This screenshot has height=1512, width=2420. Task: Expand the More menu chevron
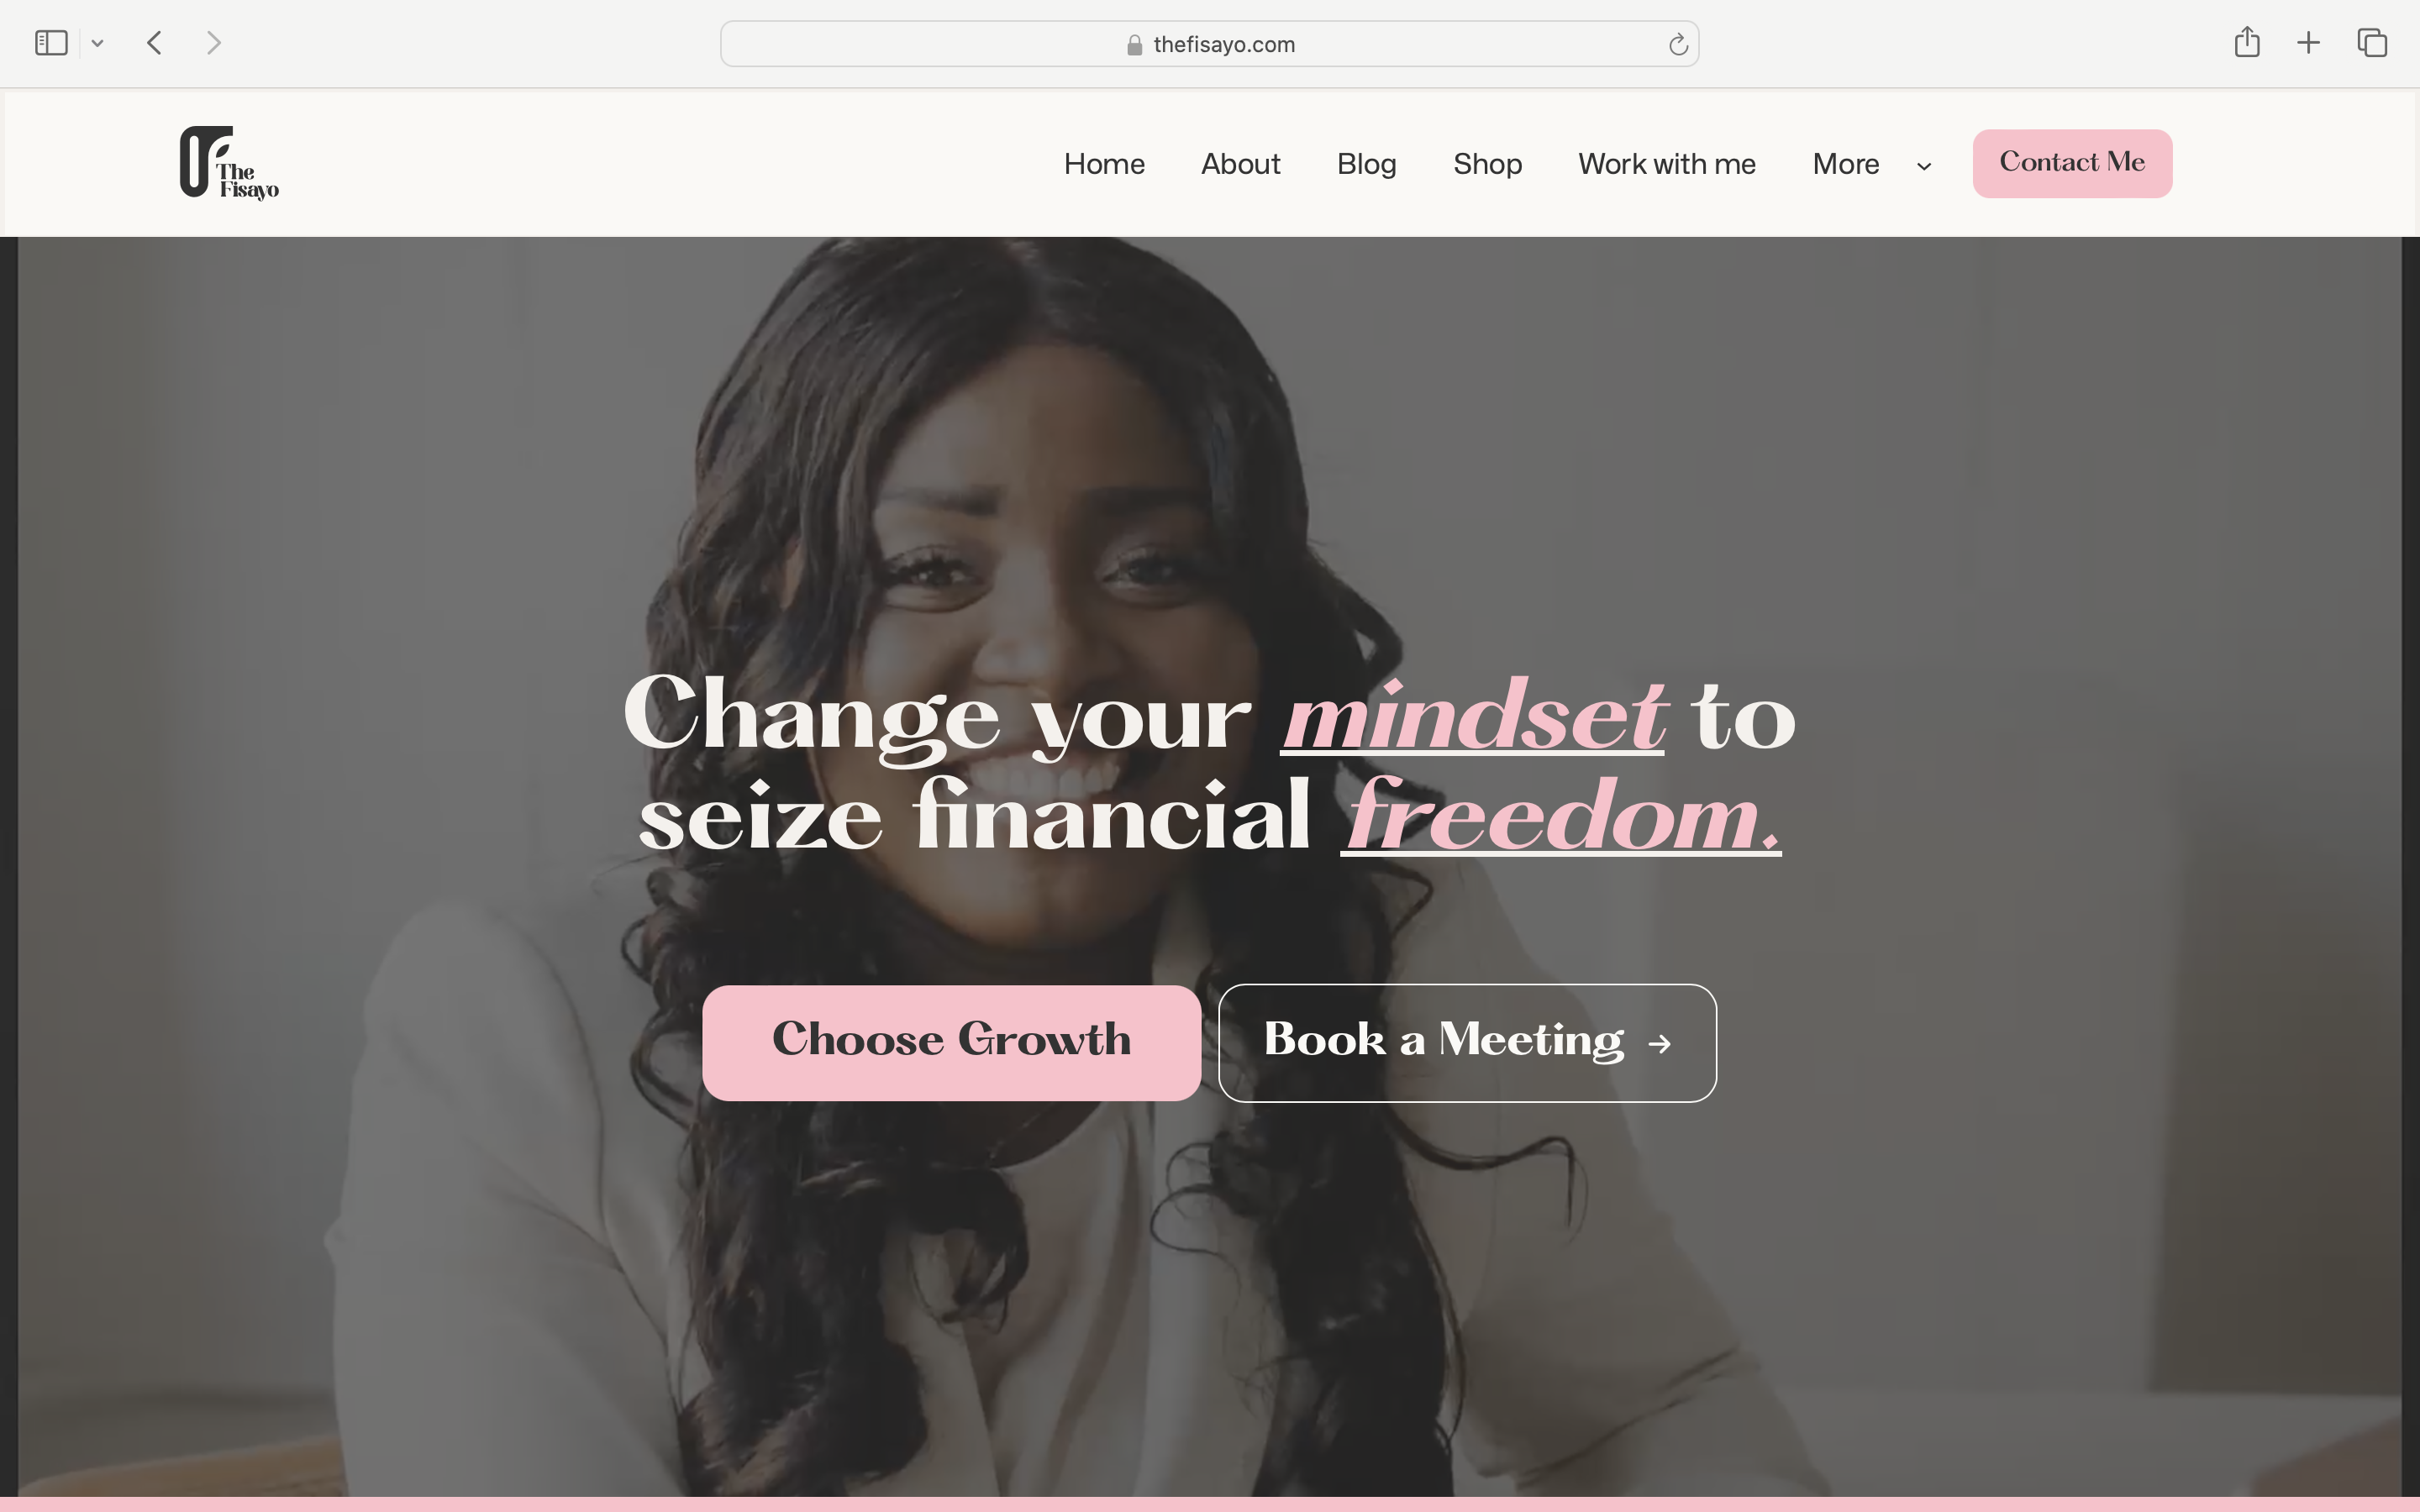(x=1923, y=167)
